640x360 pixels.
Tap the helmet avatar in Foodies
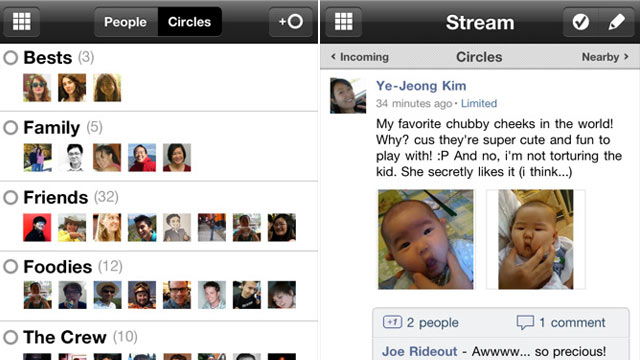[x=142, y=295]
